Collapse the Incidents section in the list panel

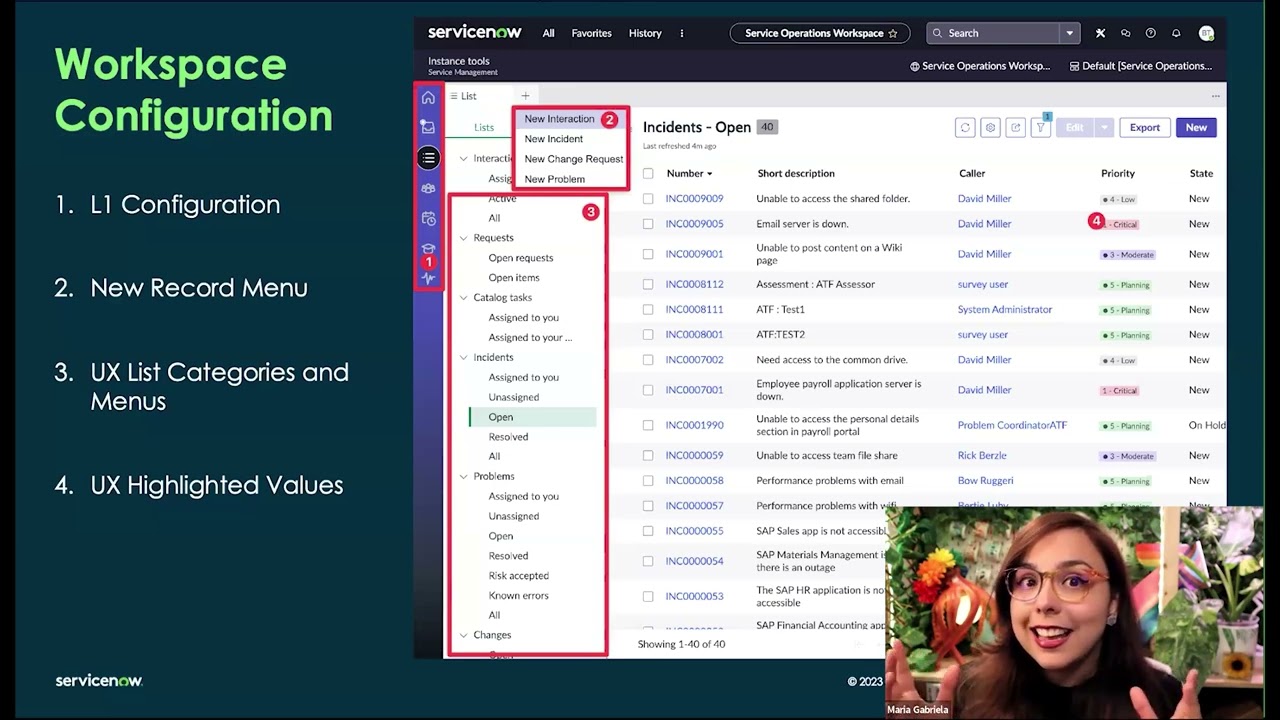463,357
